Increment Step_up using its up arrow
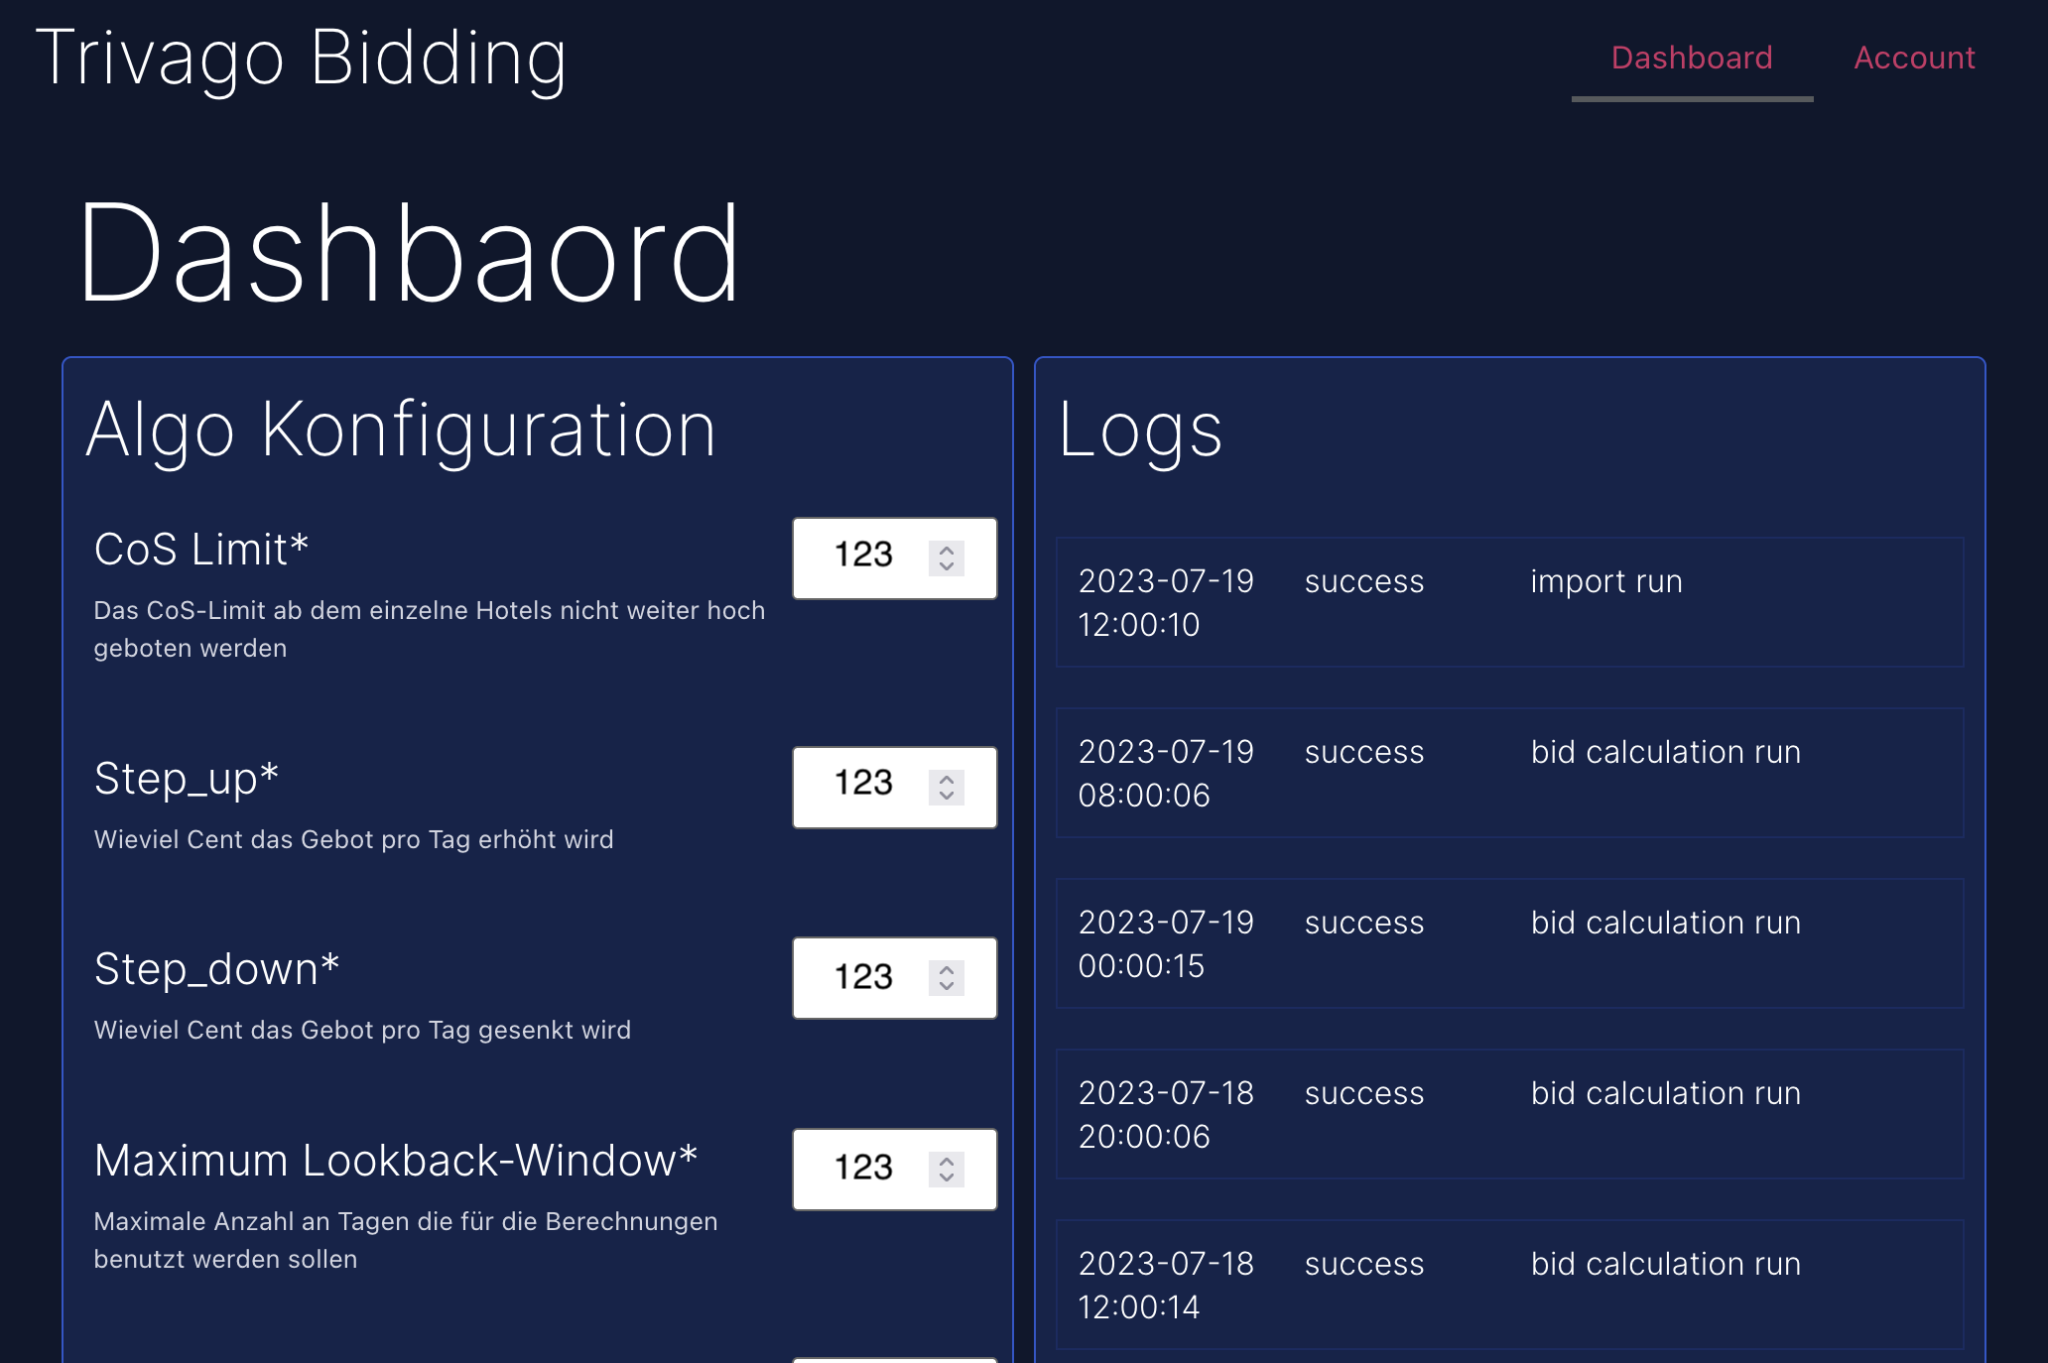 (x=946, y=777)
